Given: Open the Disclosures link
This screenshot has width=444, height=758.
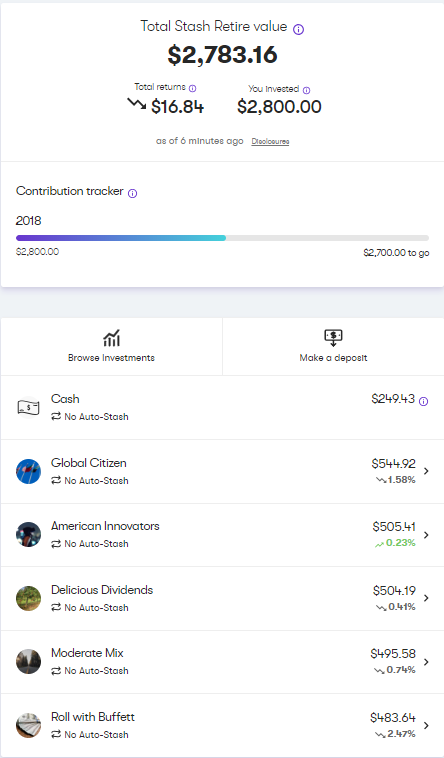Looking at the screenshot, I should coord(270,142).
